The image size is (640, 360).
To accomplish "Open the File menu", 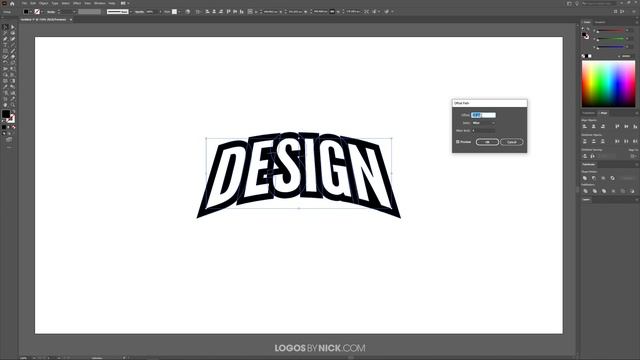I will click(x=24, y=3).
